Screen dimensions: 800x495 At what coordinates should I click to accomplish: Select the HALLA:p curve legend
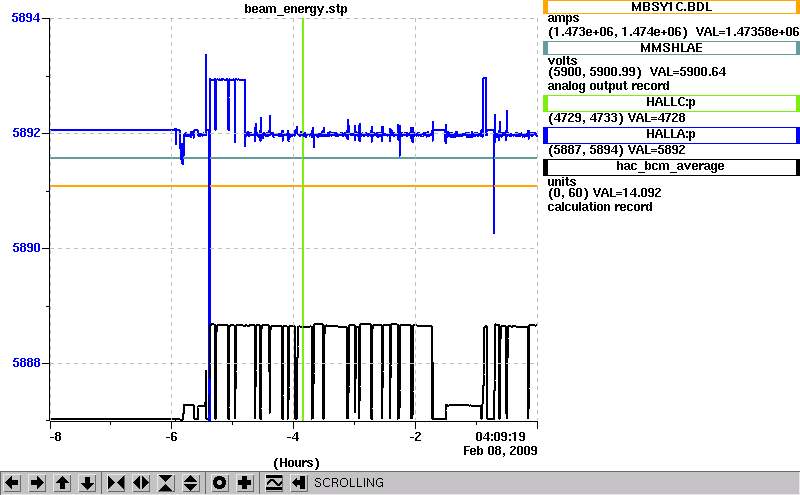pyautogui.click(x=671, y=135)
